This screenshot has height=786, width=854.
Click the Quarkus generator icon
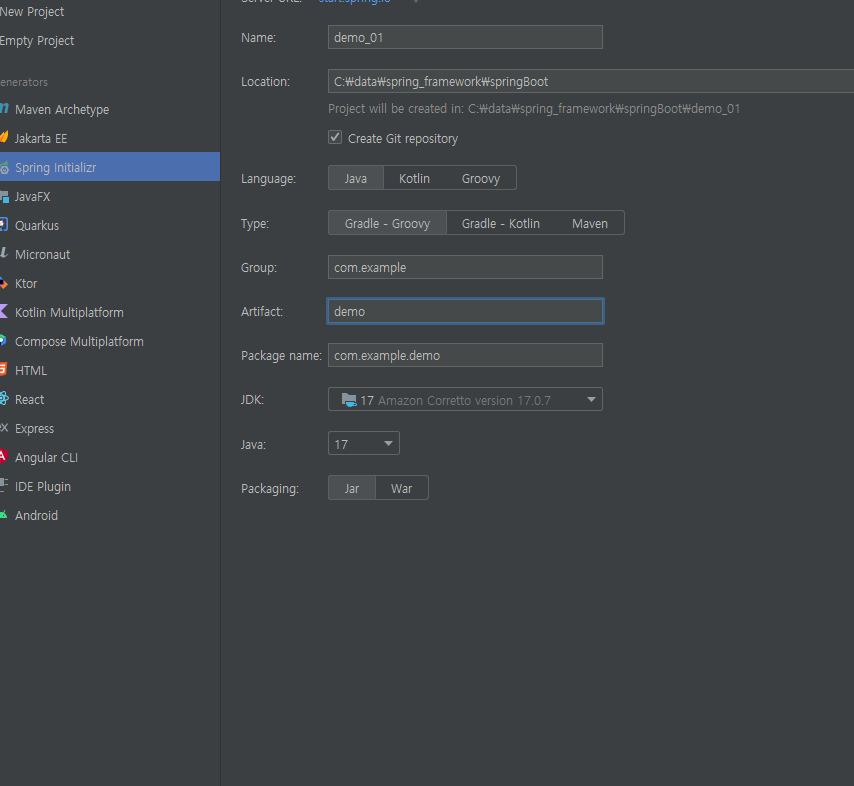click(4, 224)
